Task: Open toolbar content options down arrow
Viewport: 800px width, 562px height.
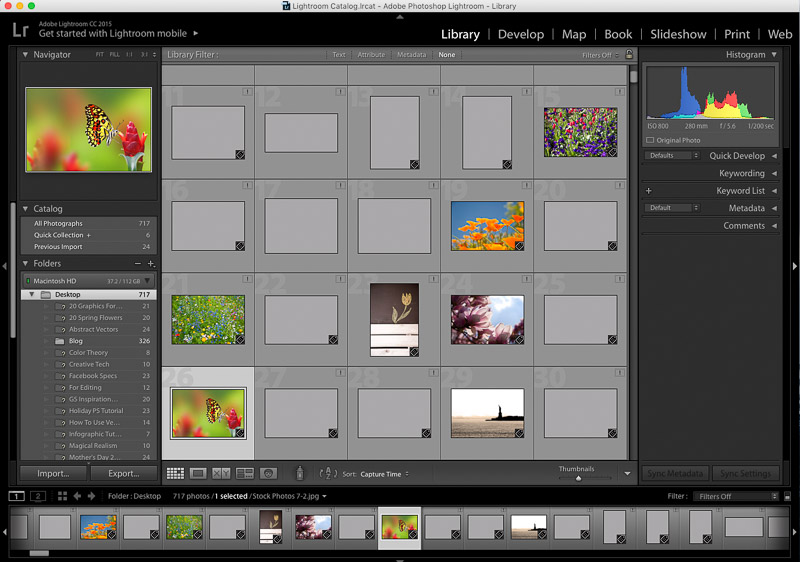Action: tap(627, 474)
